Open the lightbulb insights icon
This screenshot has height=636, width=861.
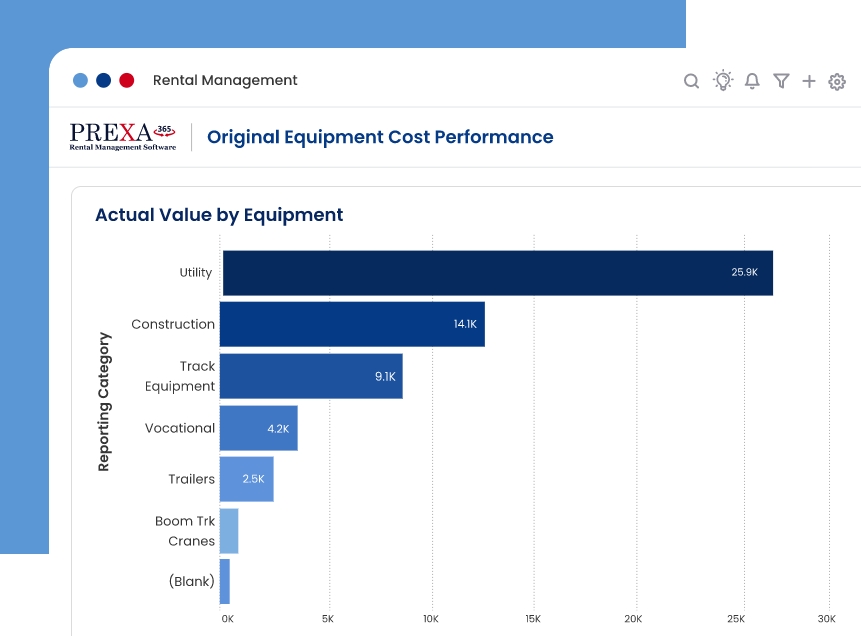(x=722, y=81)
